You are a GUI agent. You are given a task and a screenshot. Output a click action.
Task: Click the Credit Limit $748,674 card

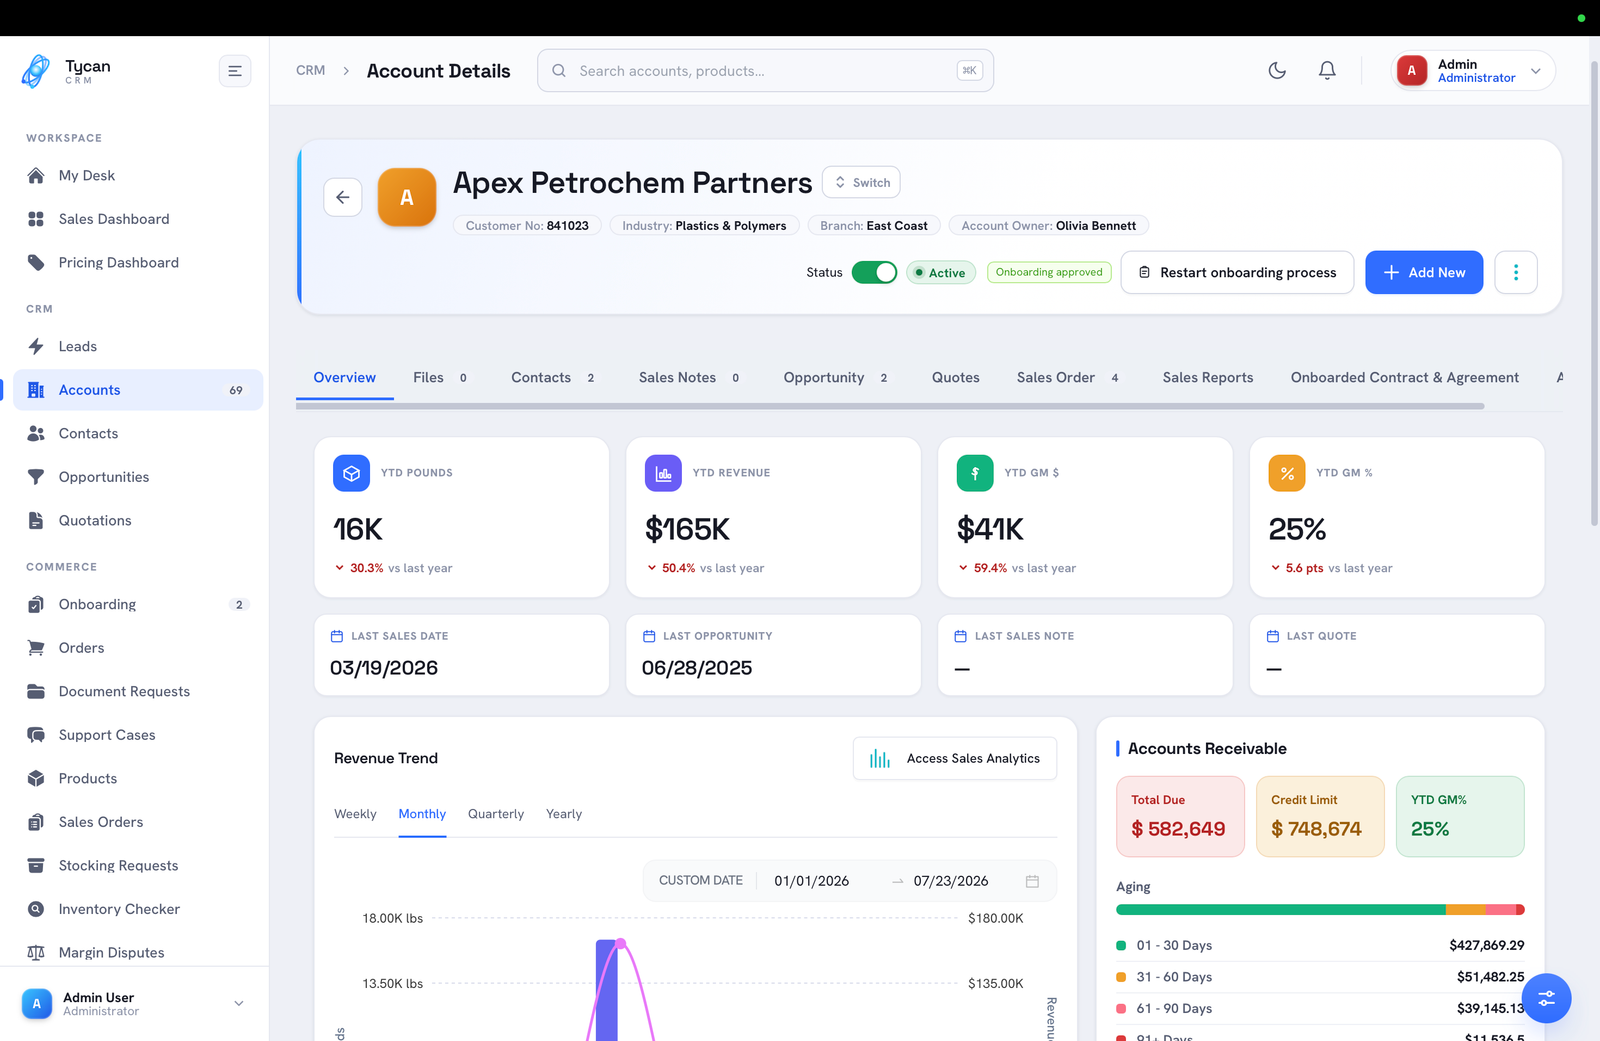(x=1320, y=816)
